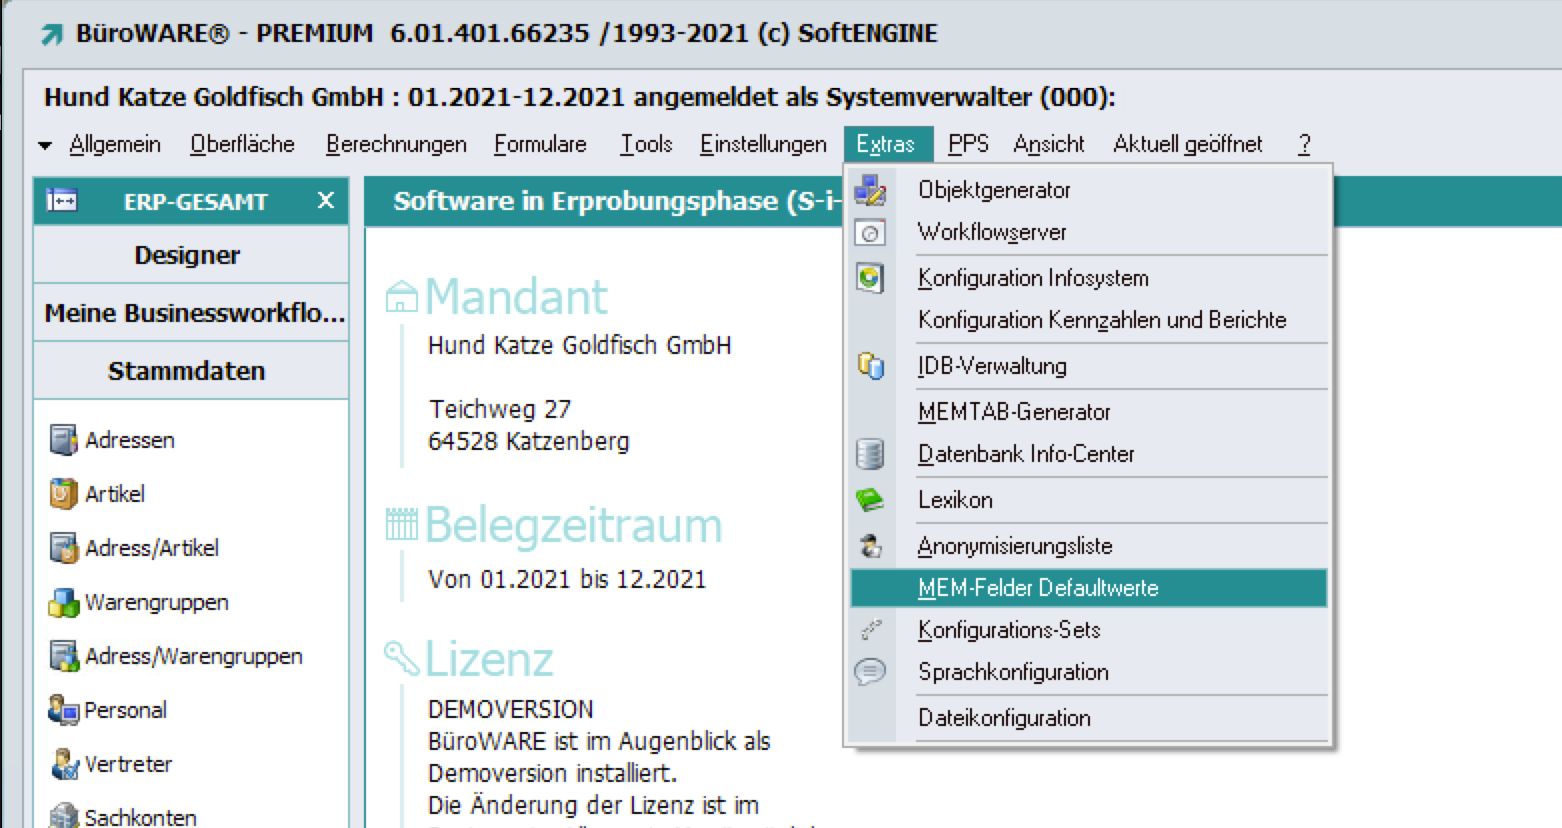
Task: Collapse the Stammdaten section header
Action: [188, 371]
